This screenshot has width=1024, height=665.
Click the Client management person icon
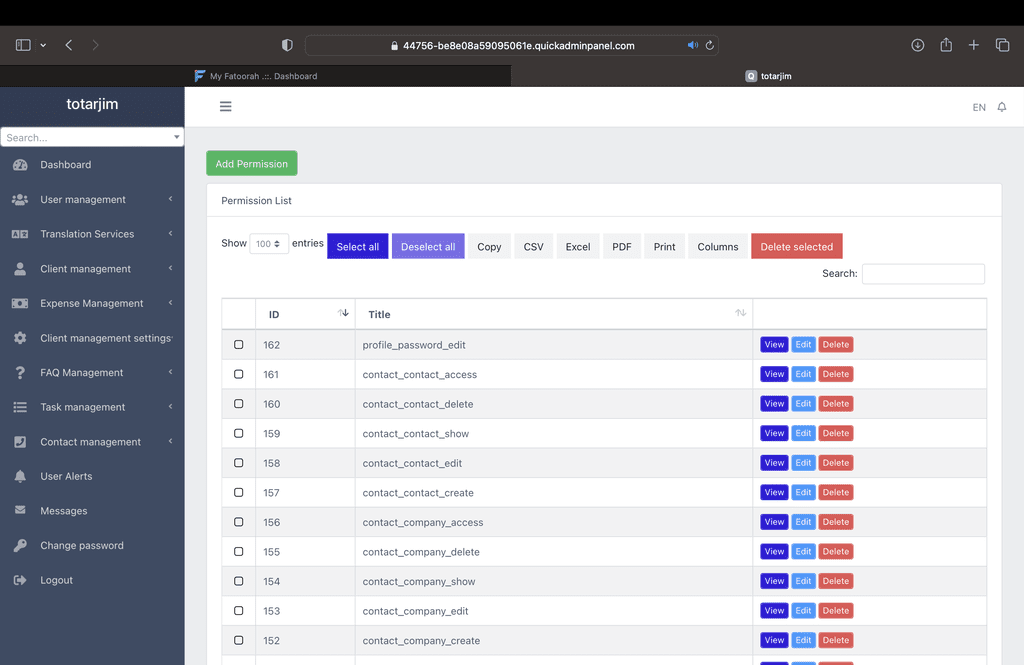pyautogui.click(x=20, y=268)
